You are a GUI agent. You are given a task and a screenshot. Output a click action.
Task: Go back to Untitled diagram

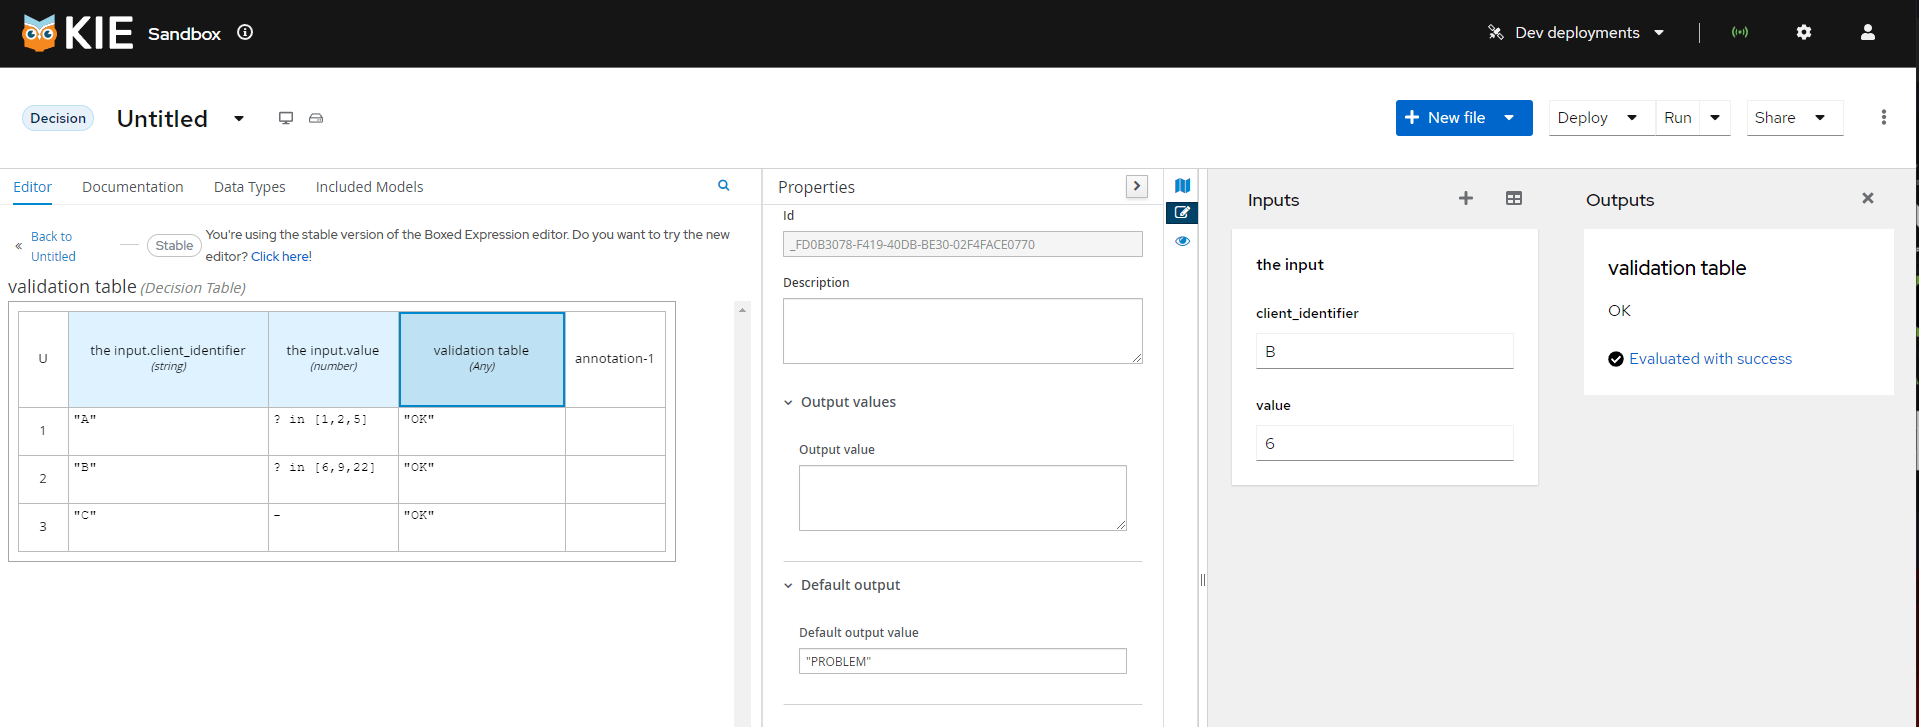coord(53,246)
